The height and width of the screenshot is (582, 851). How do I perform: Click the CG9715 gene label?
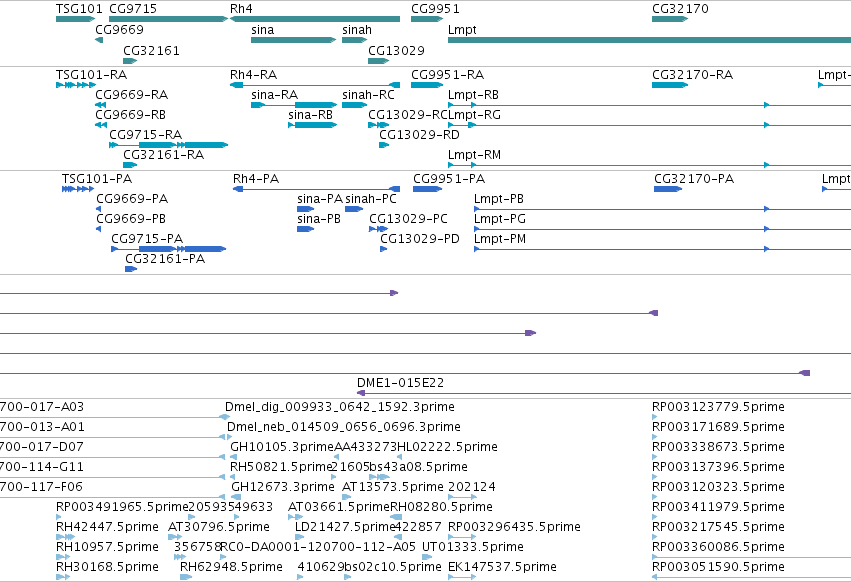[x=133, y=9]
